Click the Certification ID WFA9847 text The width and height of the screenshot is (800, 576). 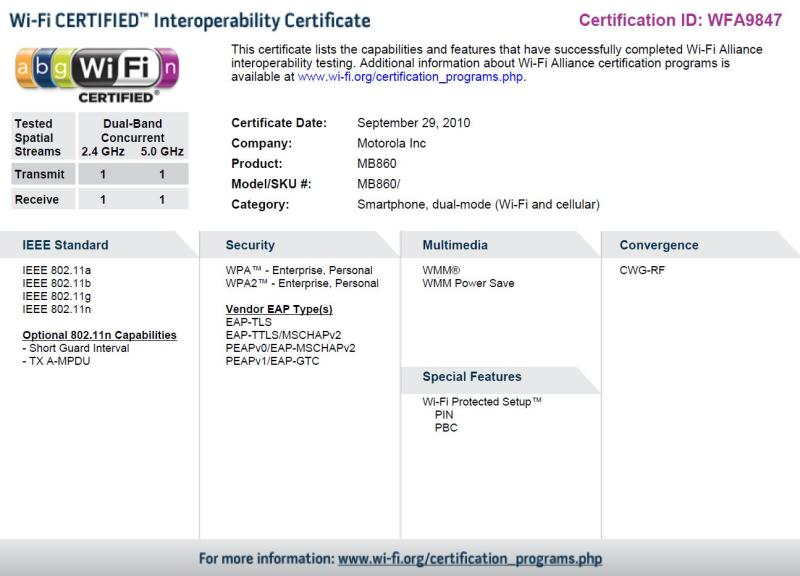tap(680, 20)
